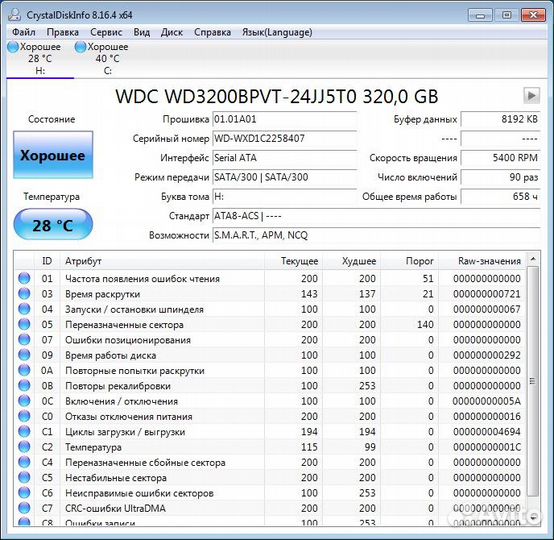Screen dimensions: 554x540
Task: Click the Текущее column header
Action: point(293,261)
